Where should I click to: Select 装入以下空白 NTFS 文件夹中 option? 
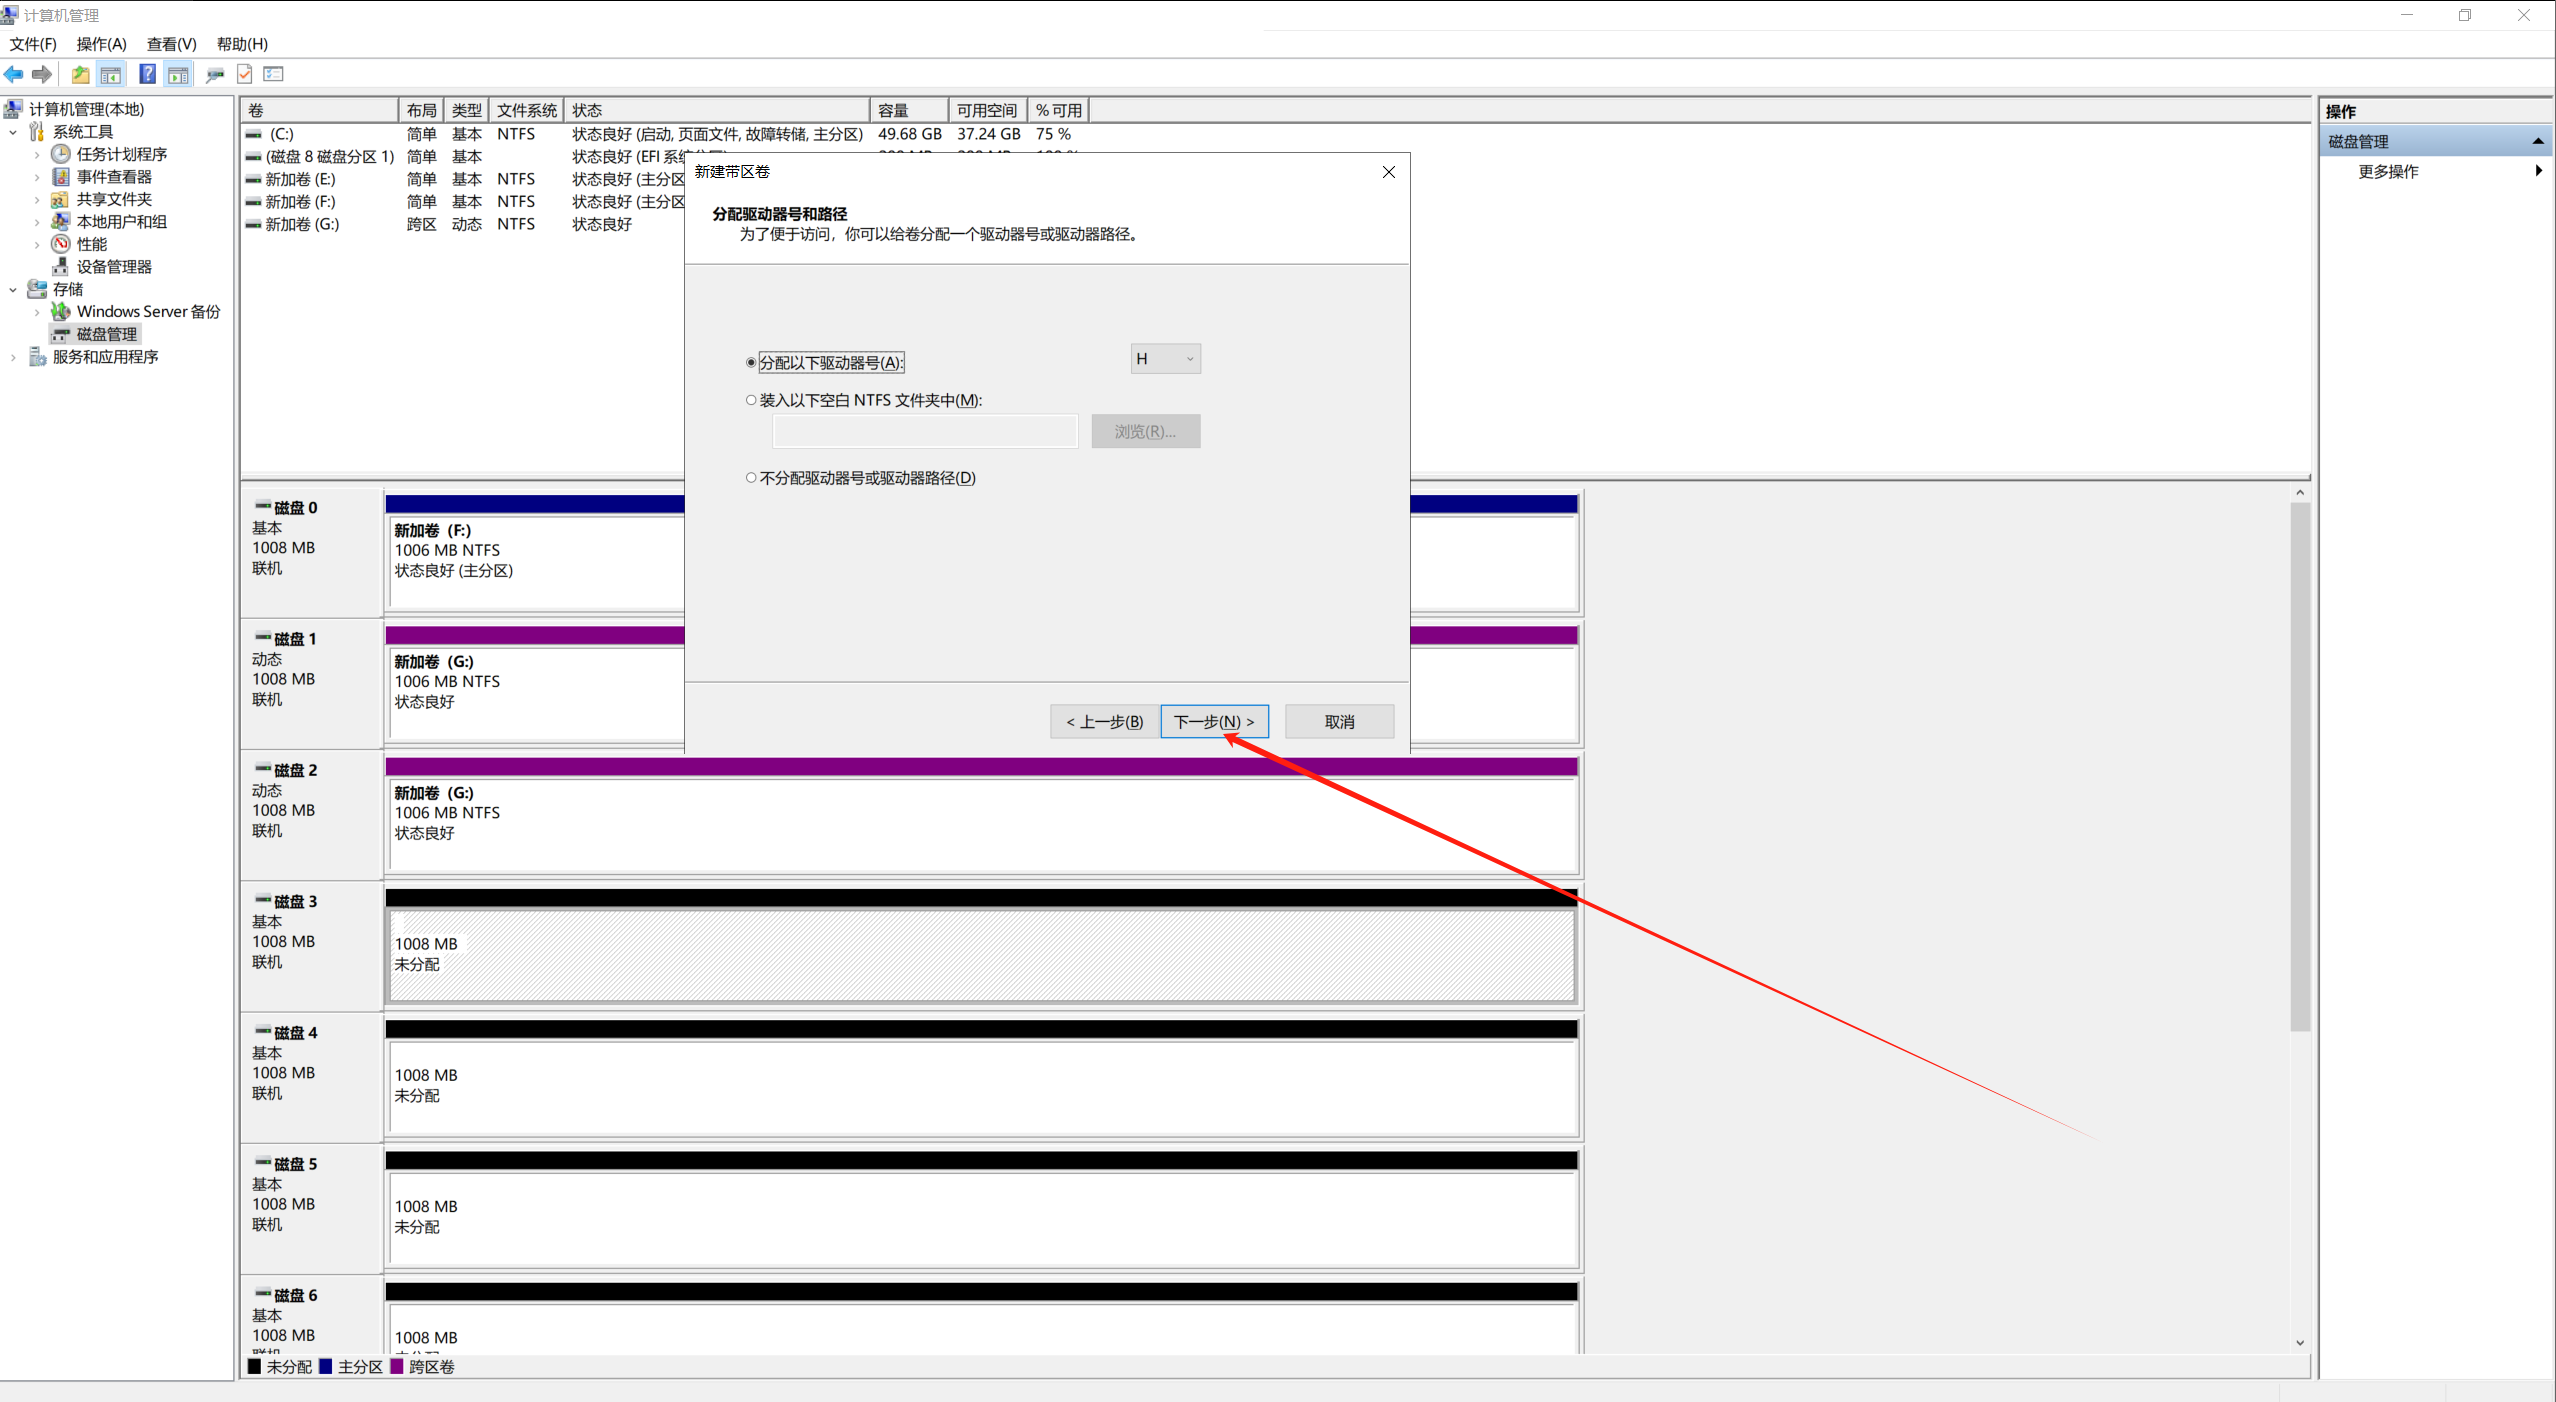751,400
